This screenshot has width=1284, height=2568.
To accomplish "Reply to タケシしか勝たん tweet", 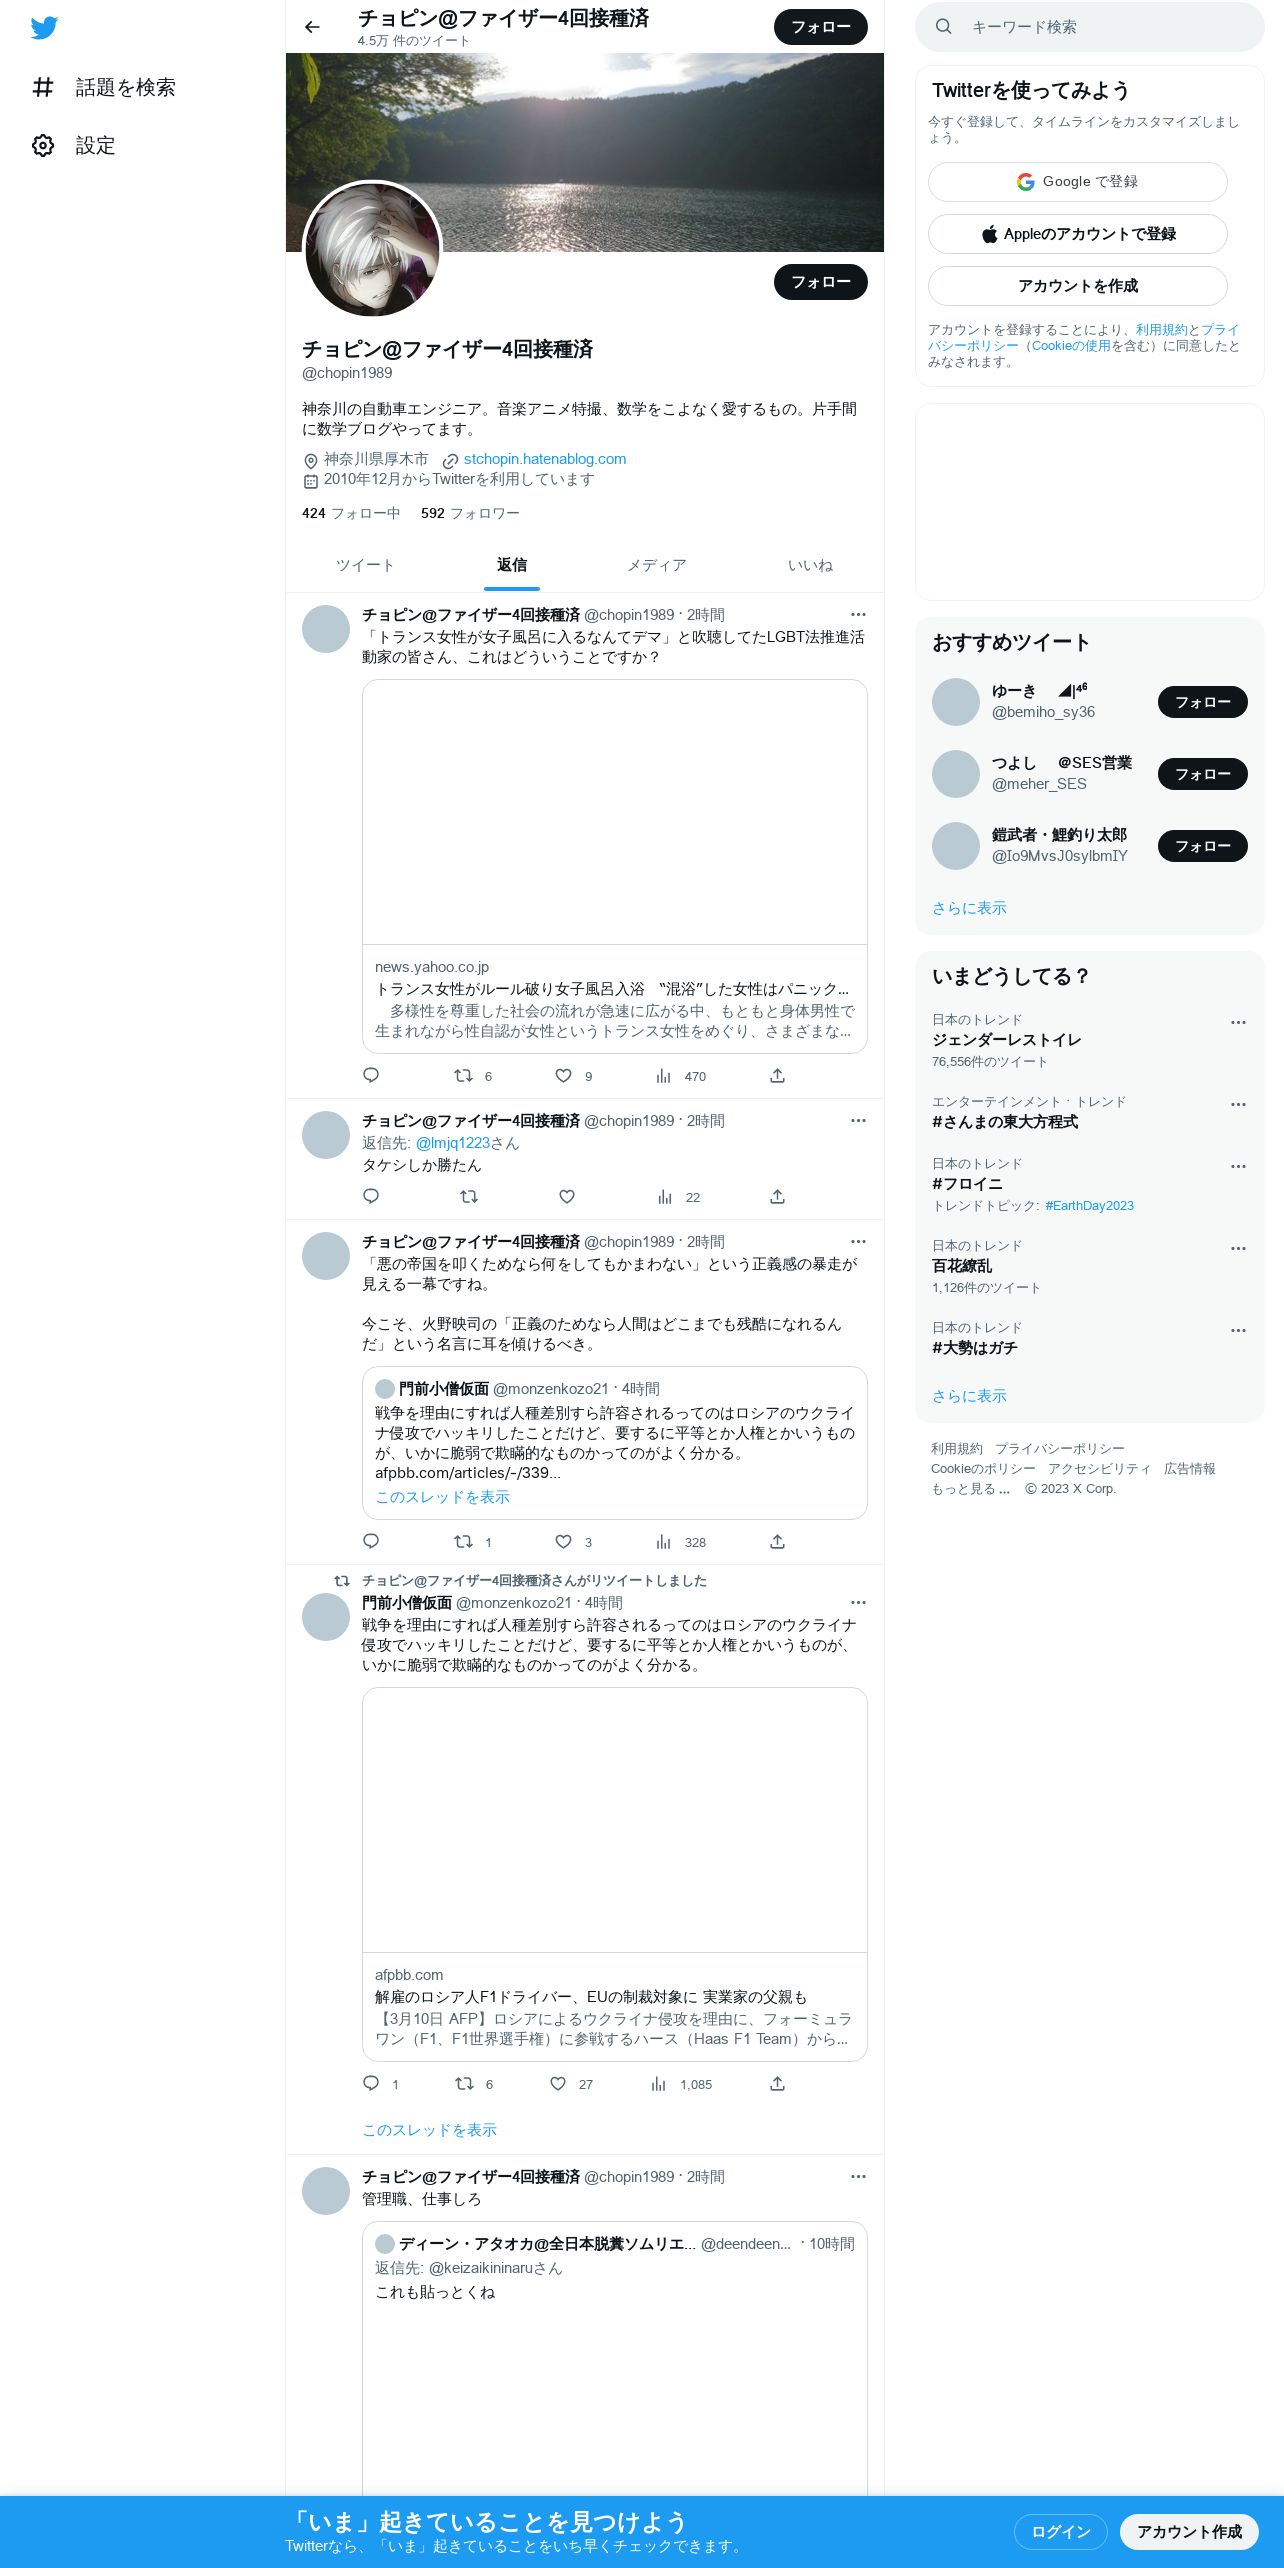I will pyautogui.click(x=371, y=1196).
